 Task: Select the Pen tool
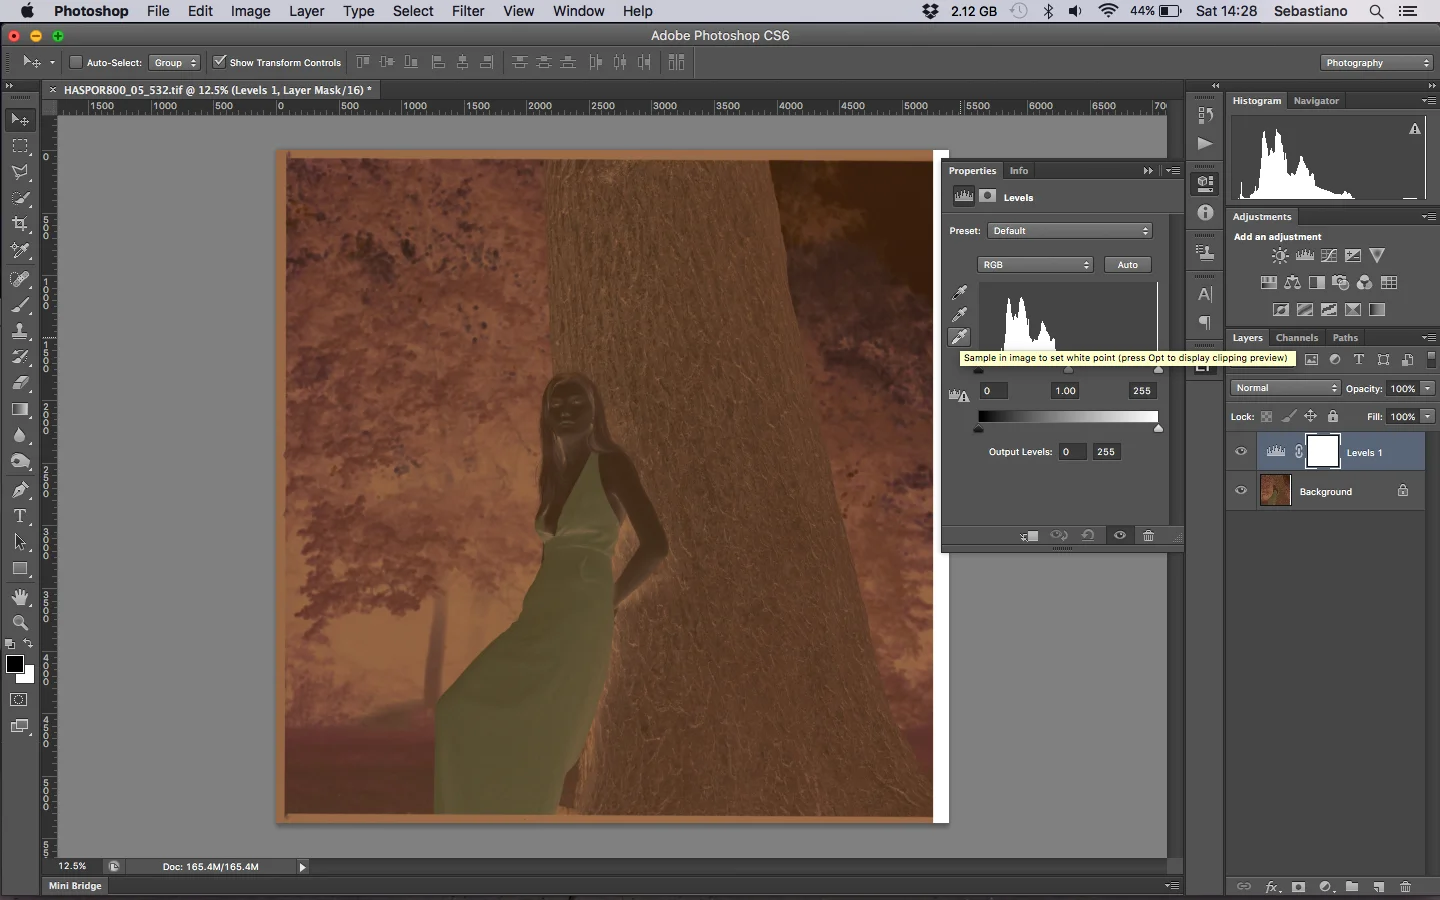coord(20,490)
